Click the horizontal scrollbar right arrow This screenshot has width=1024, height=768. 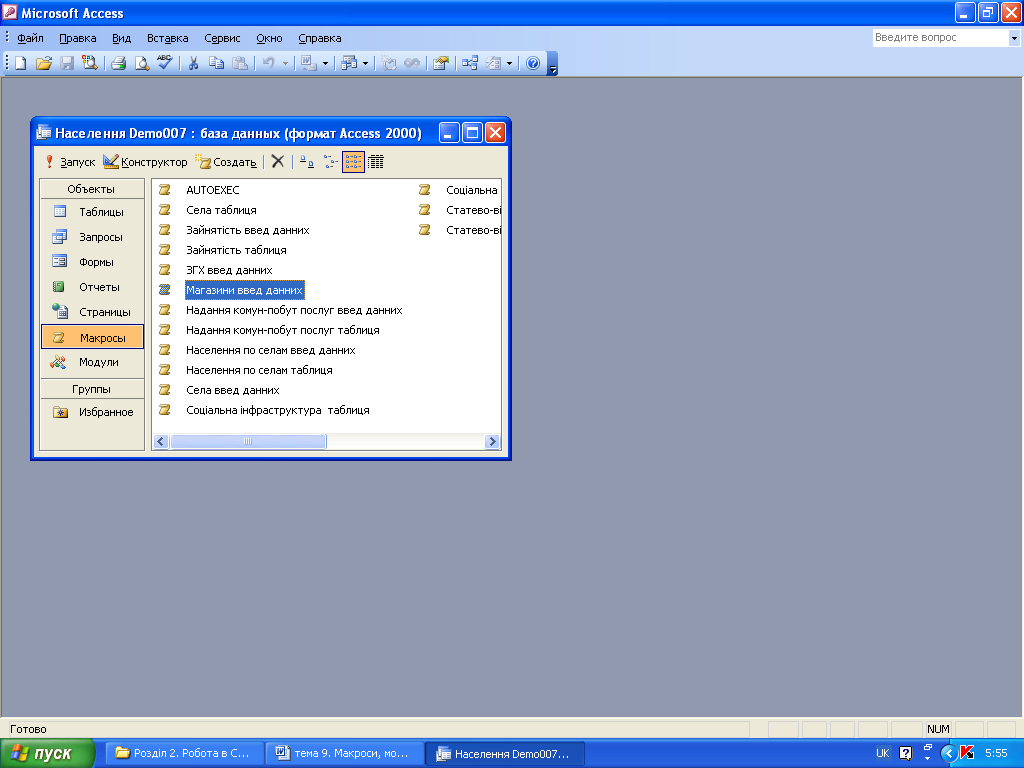click(x=492, y=441)
